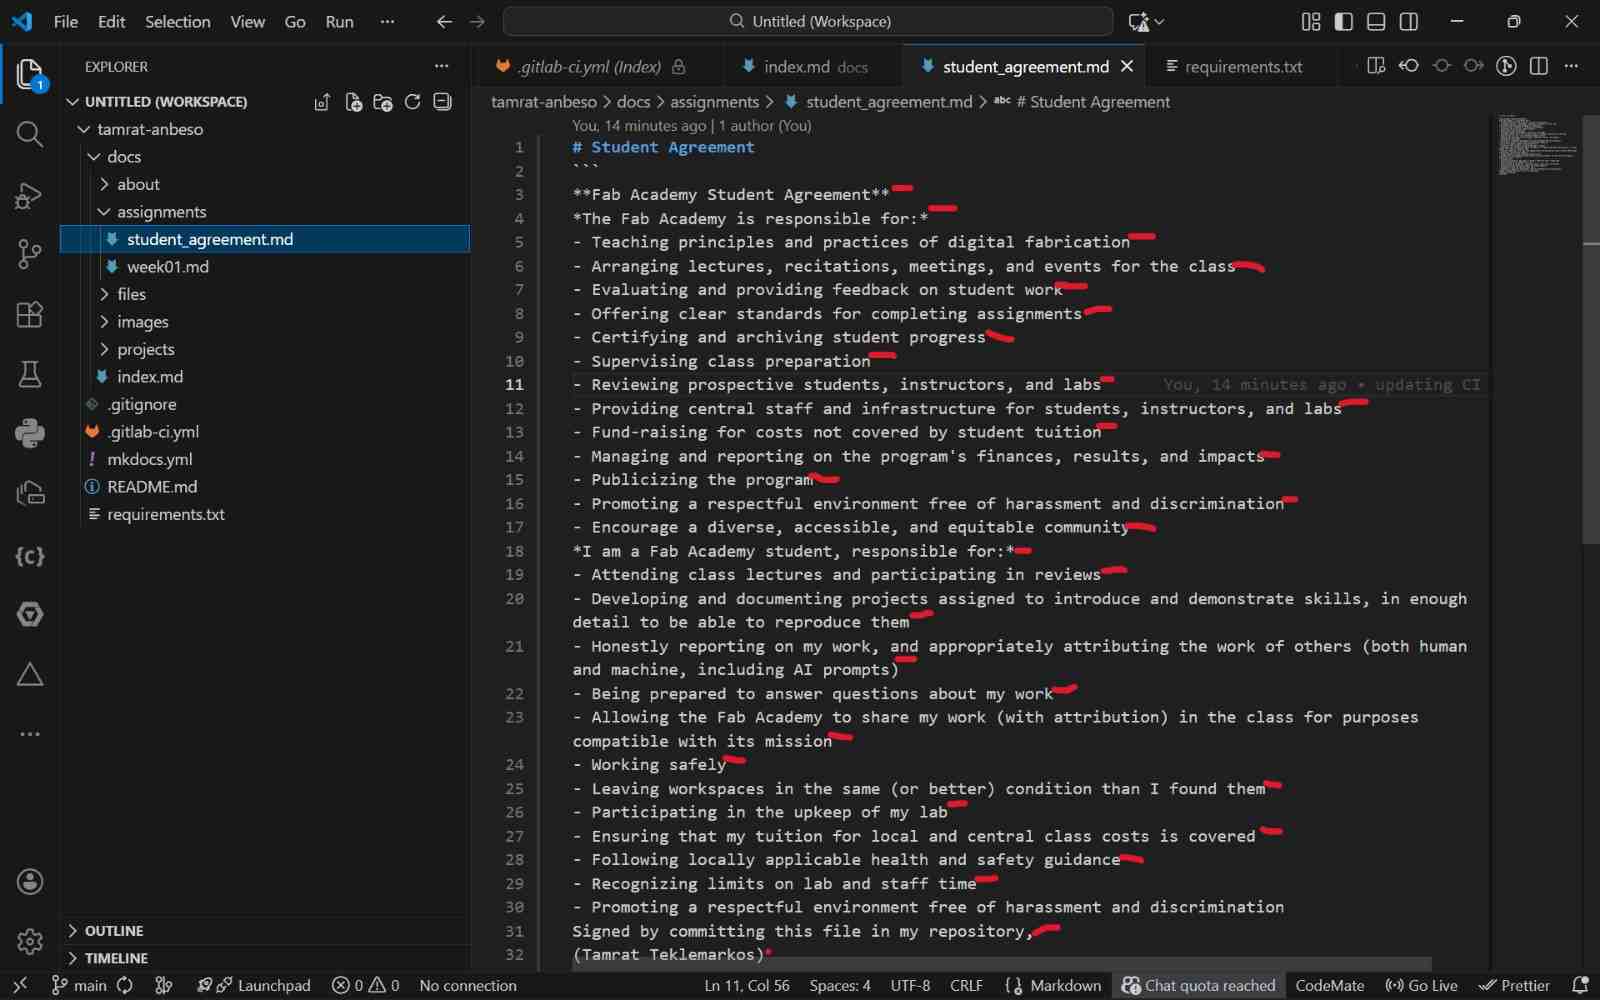
Task: Open the errors and warnings problems indicator
Action: click(366, 985)
